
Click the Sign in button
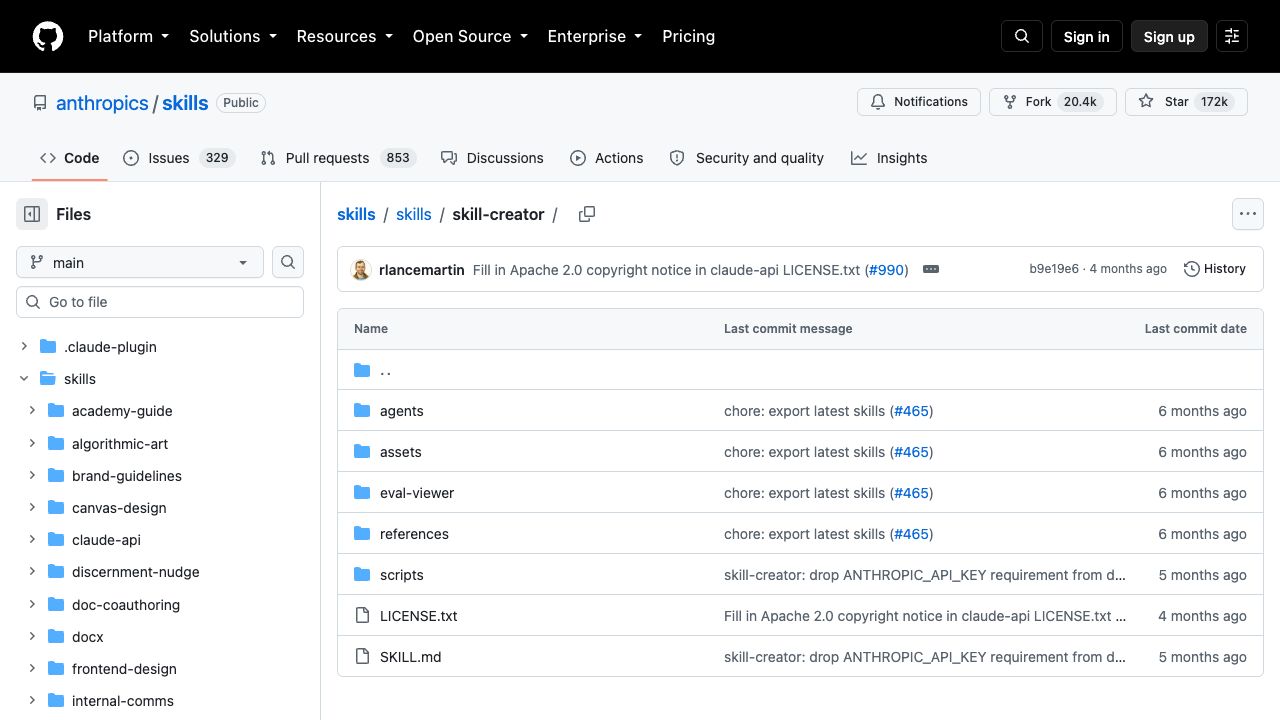(1087, 36)
